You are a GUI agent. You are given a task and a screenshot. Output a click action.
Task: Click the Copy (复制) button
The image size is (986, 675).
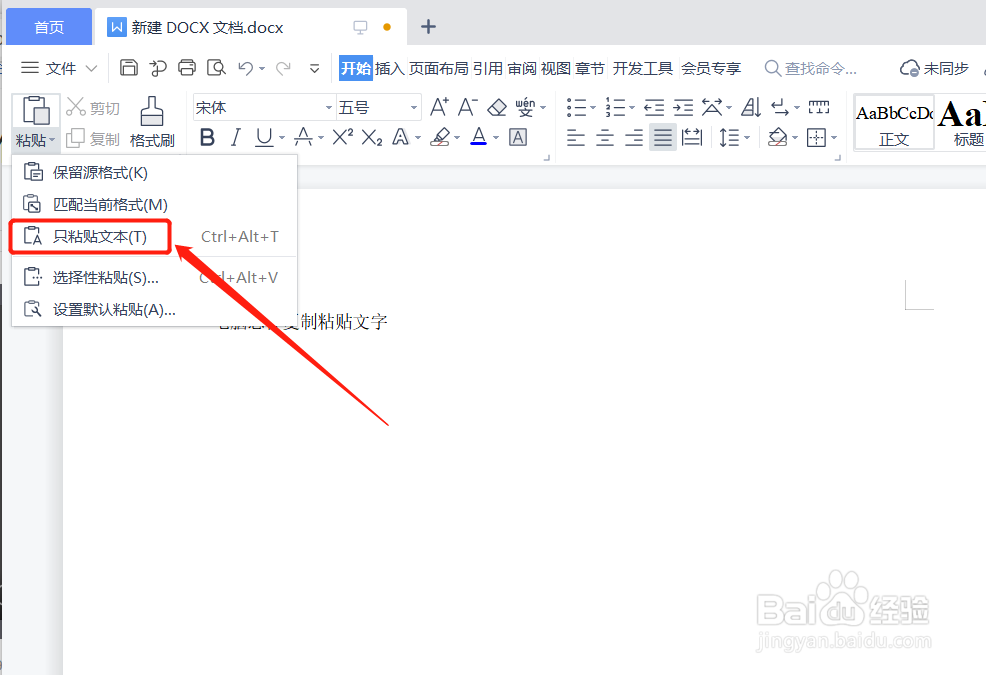pyautogui.click(x=93, y=138)
